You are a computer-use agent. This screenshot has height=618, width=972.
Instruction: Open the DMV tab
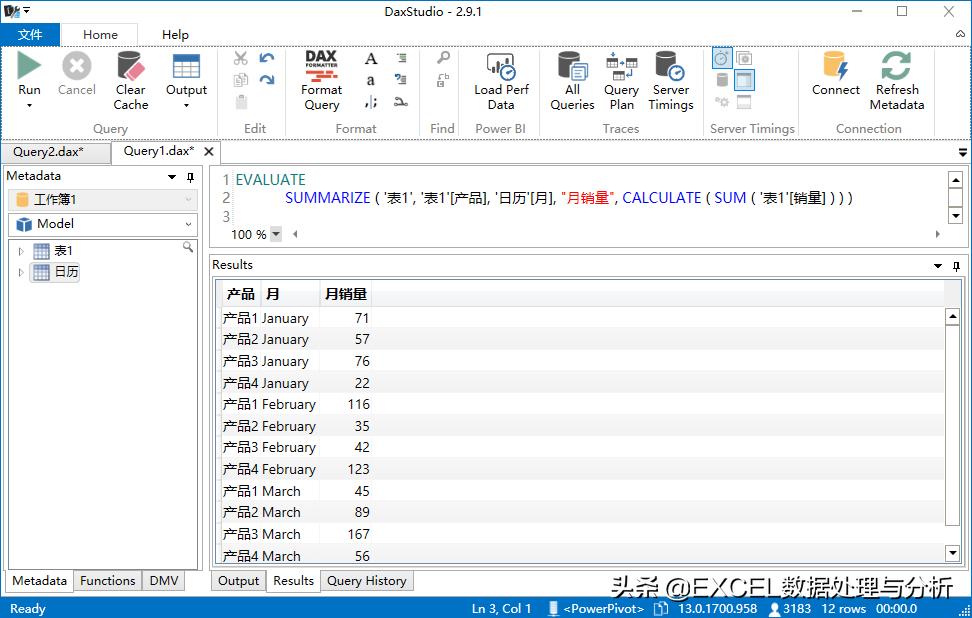pyautogui.click(x=164, y=581)
